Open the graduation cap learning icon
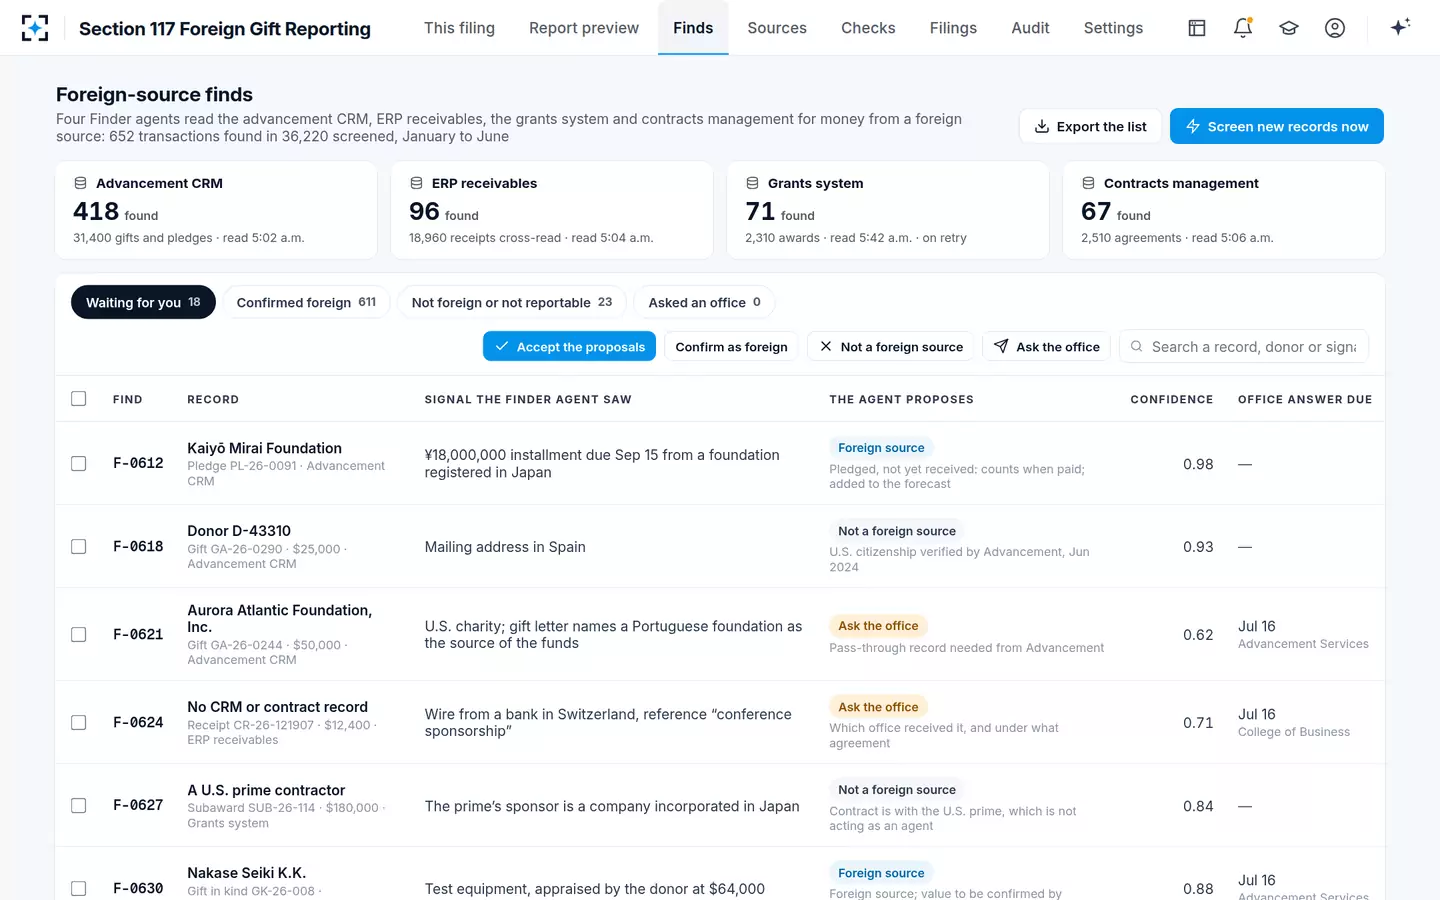The height and width of the screenshot is (900, 1440). [1289, 28]
